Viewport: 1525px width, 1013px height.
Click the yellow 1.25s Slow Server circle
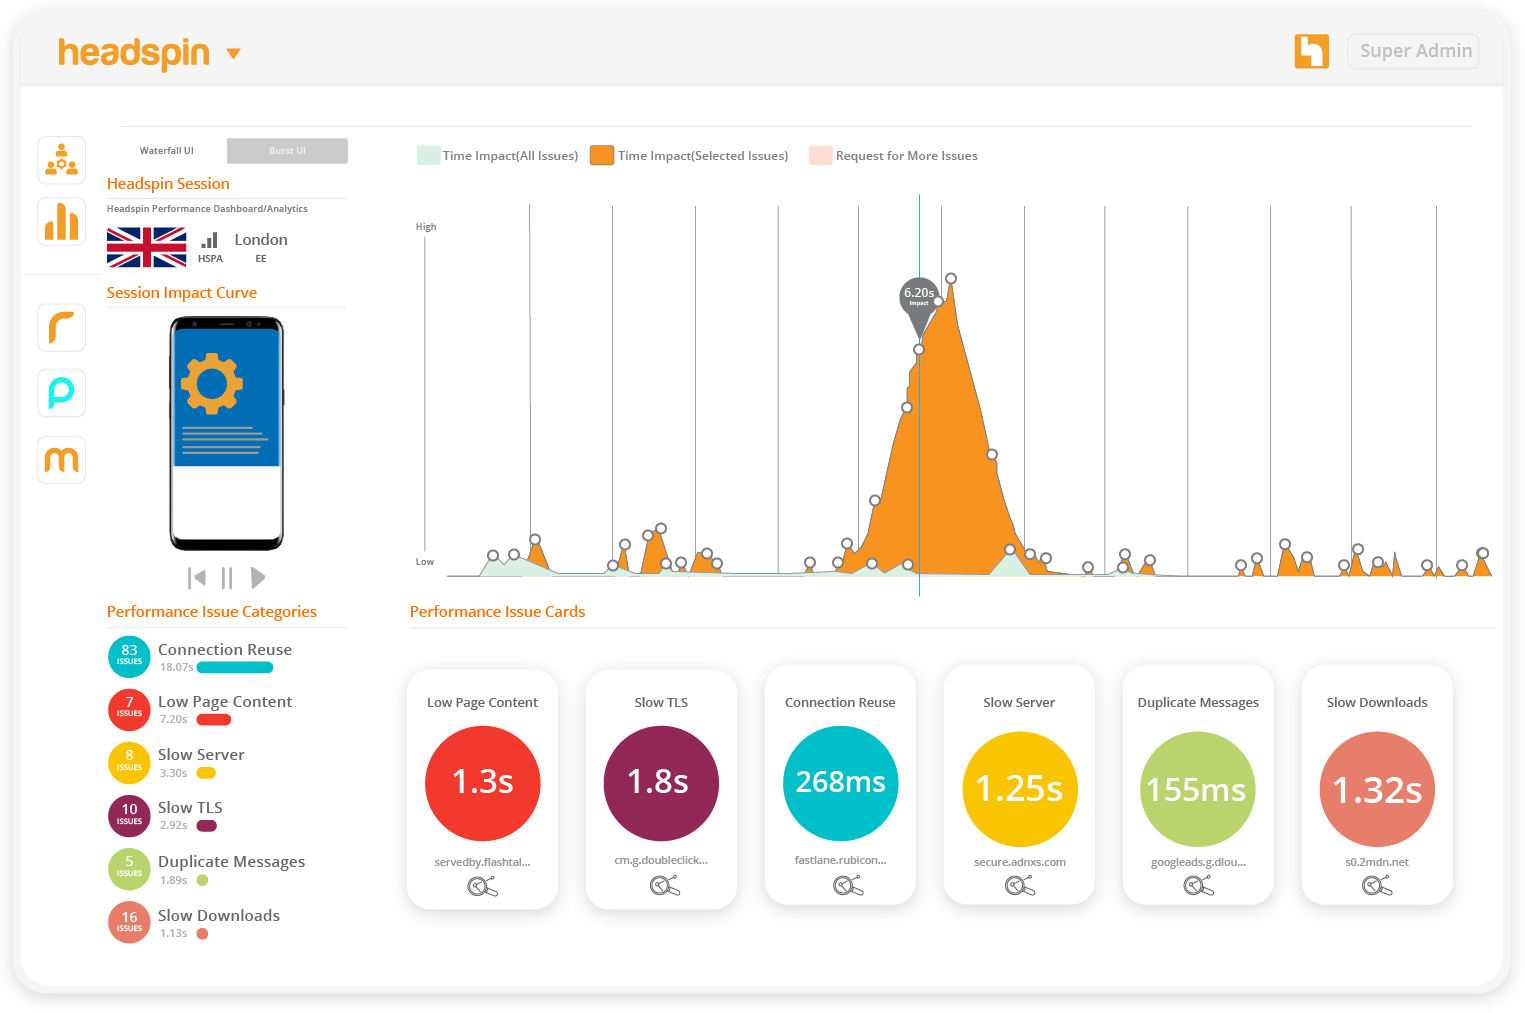click(1020, 790)
